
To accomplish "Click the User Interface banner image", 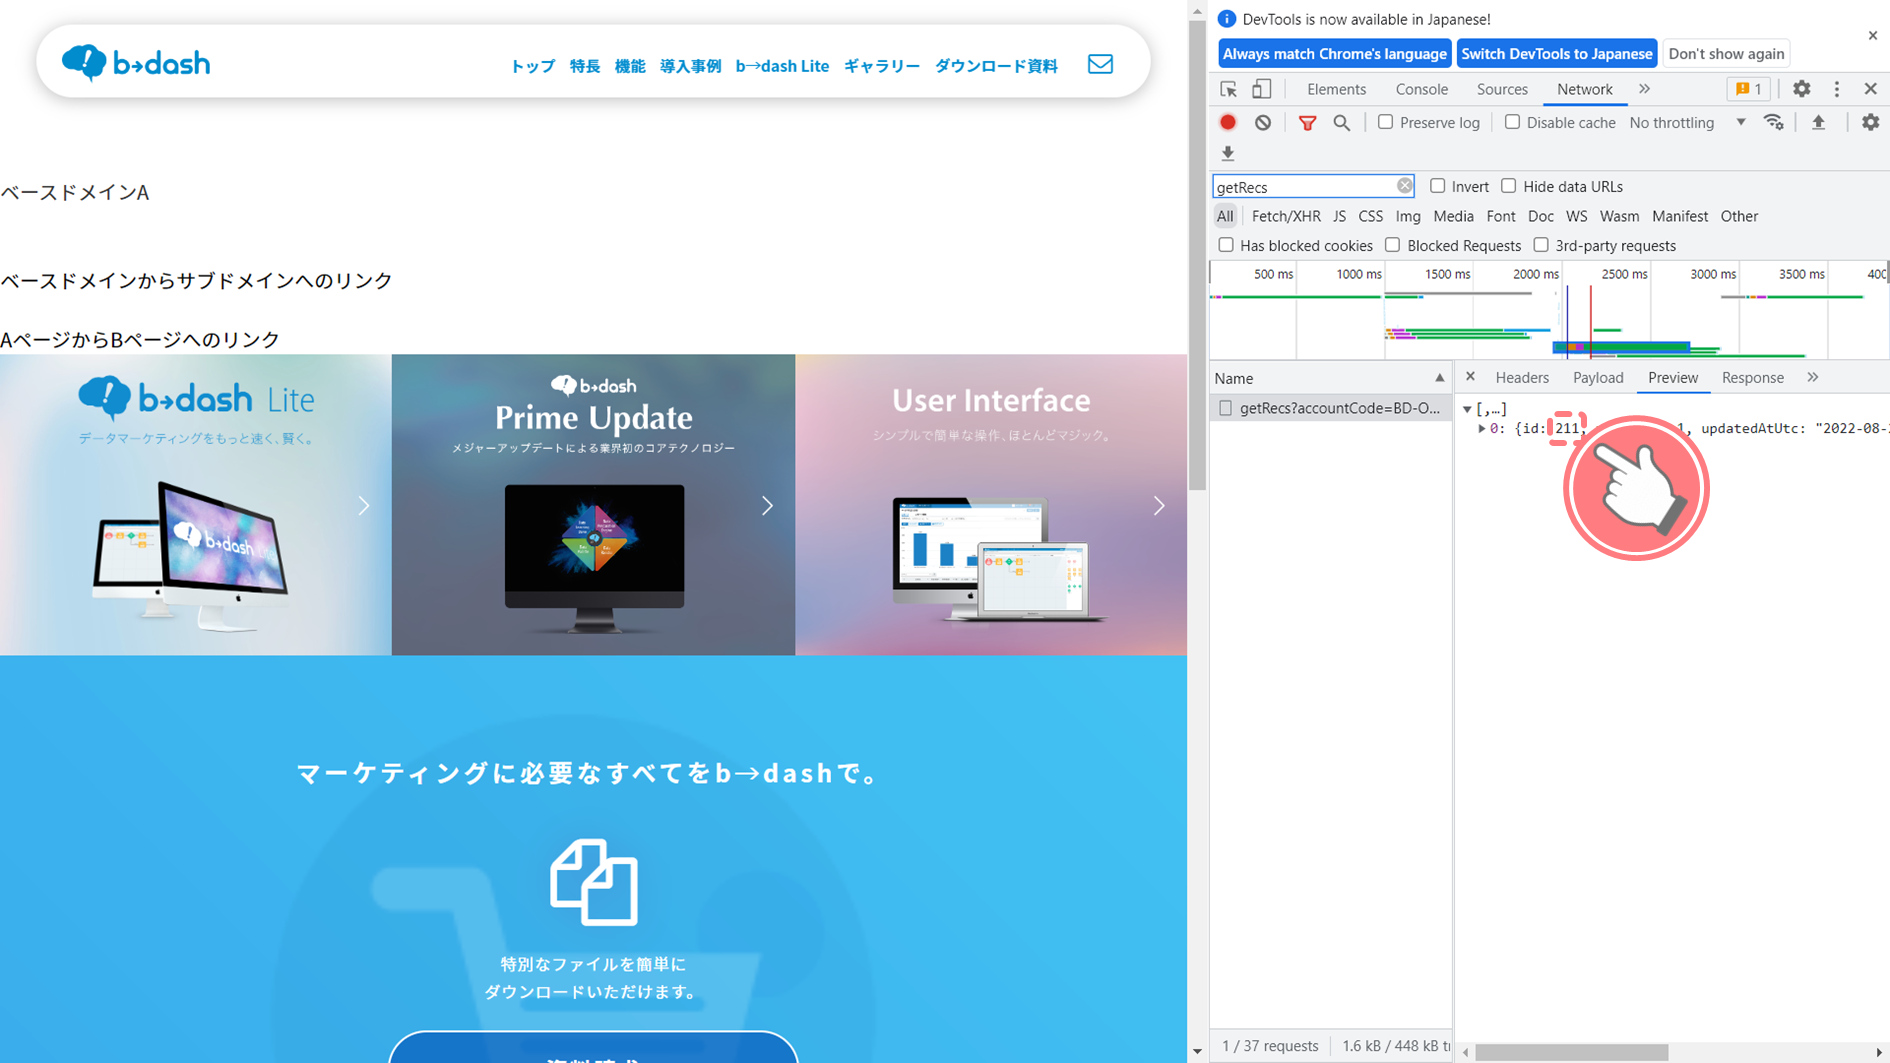I will [991, 505].
